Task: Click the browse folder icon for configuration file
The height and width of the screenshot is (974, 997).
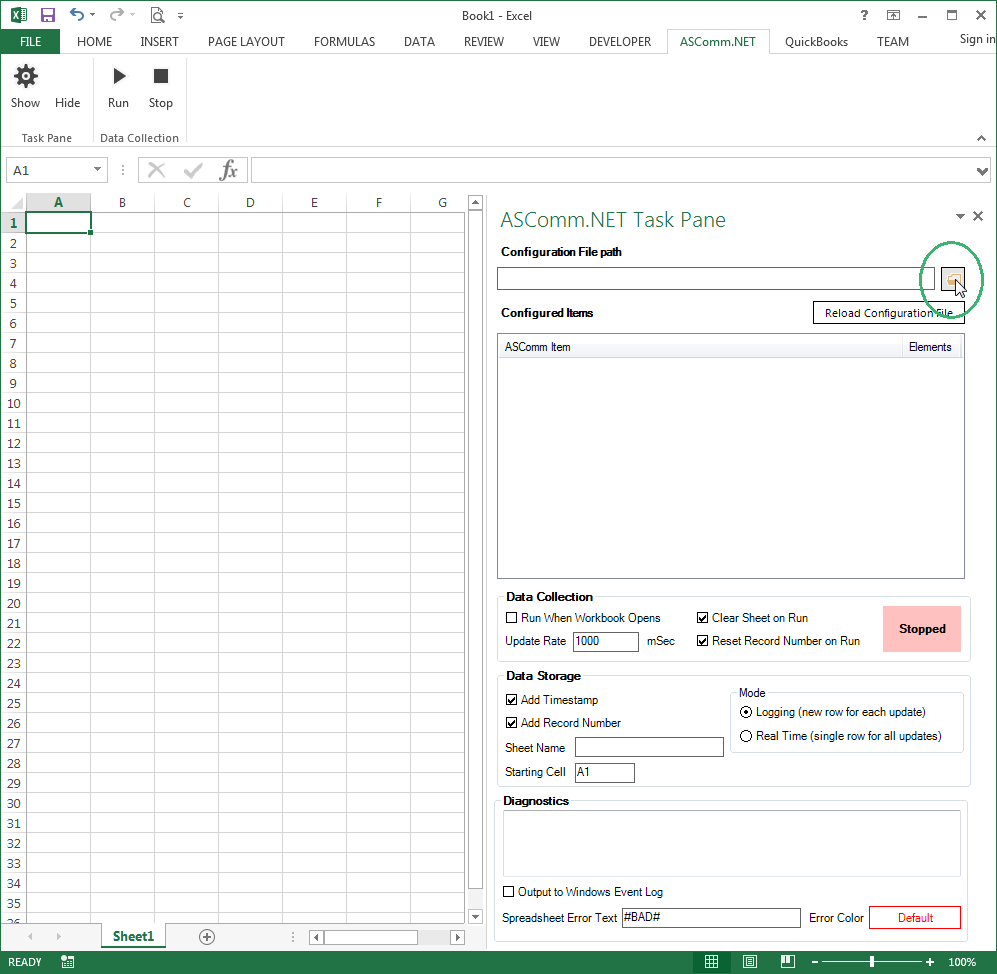Action: click(x=952, y=279)
